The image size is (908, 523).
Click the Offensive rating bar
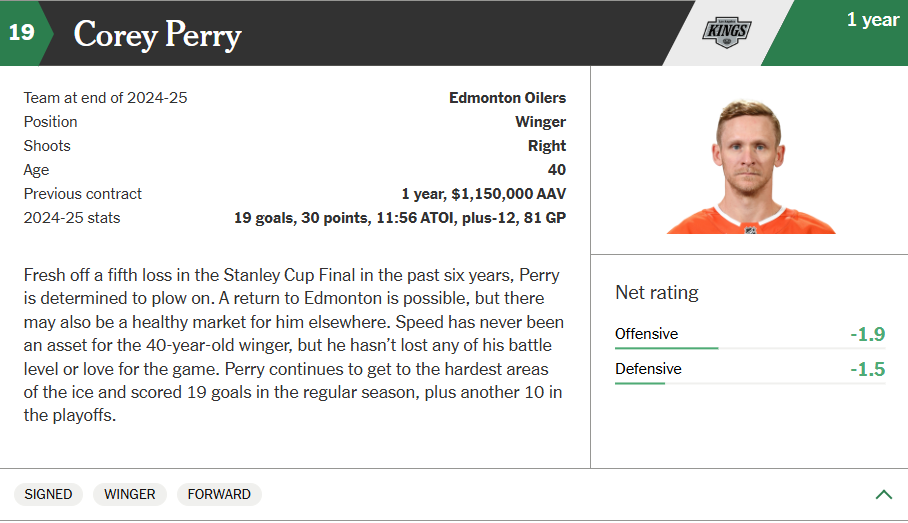[x=750, y=348]
